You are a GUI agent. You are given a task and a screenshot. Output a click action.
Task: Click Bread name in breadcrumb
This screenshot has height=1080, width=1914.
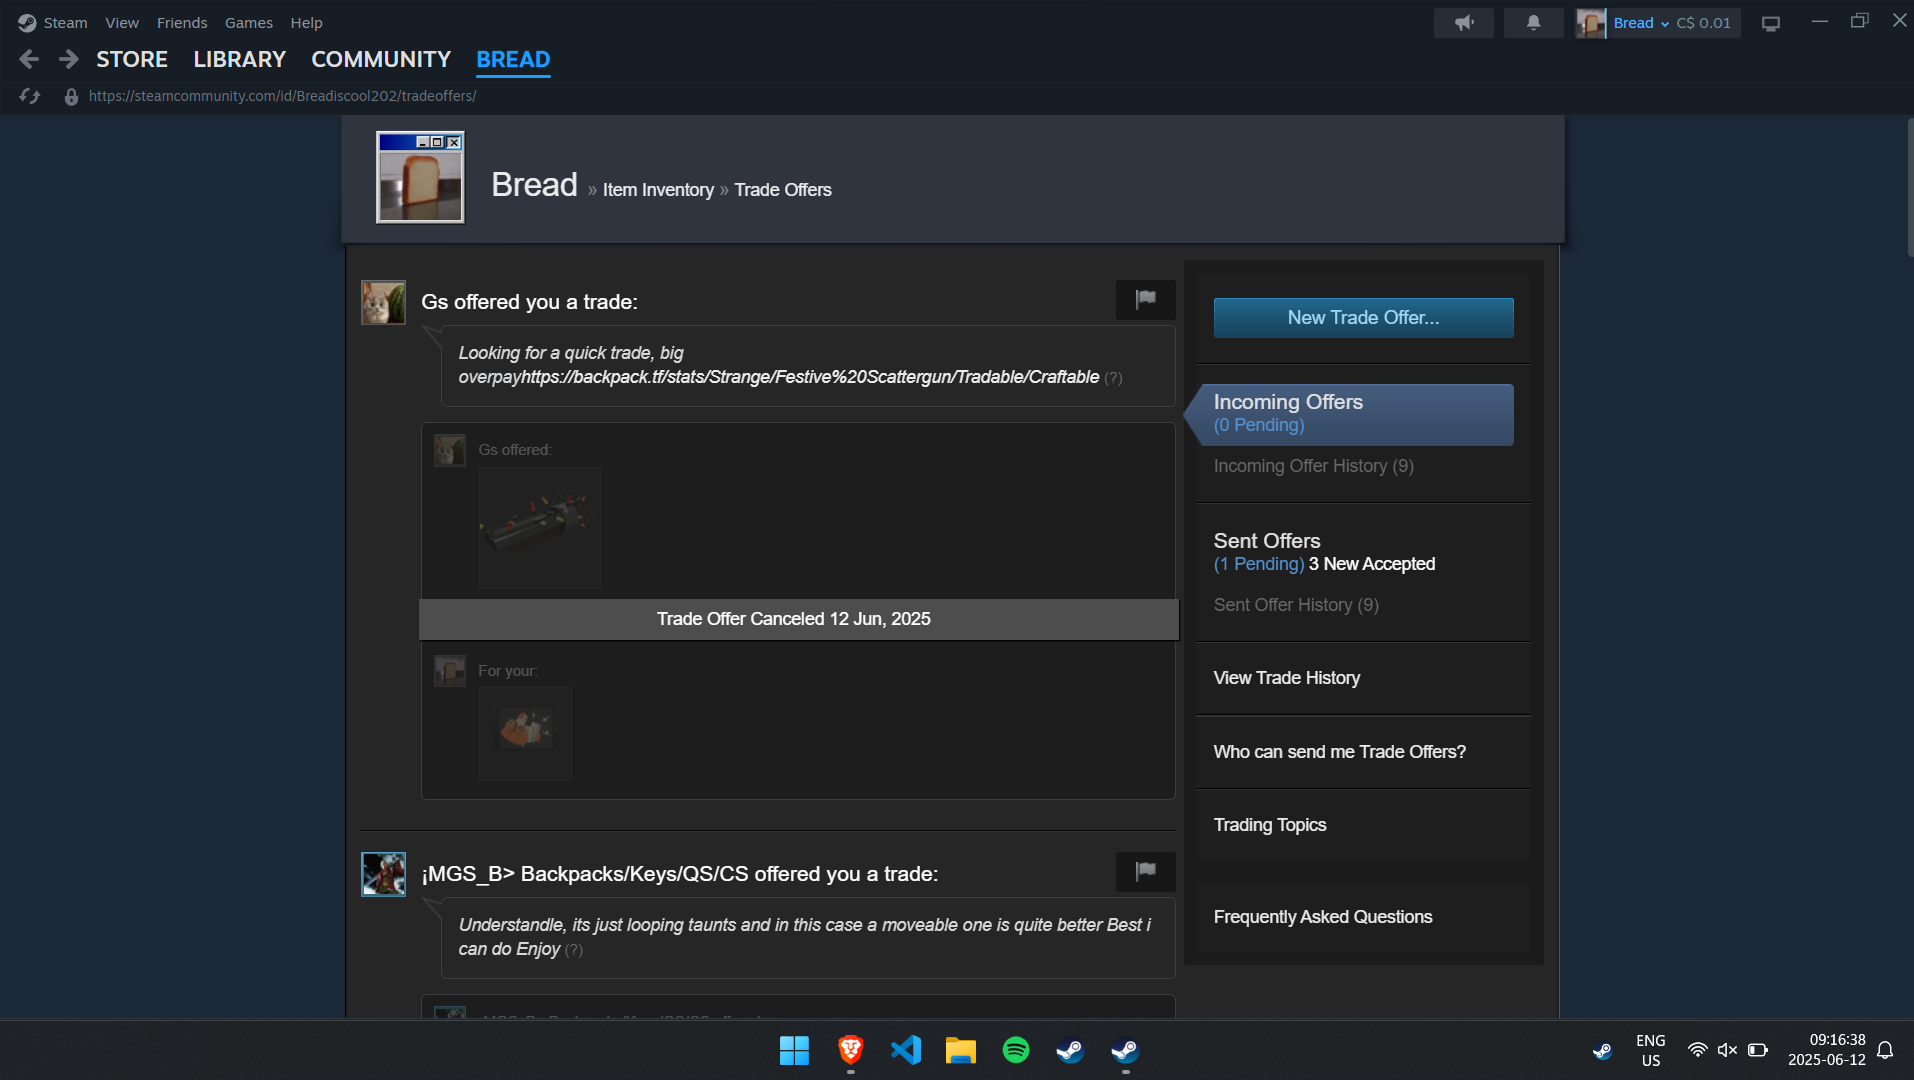[x=534, y=185]
